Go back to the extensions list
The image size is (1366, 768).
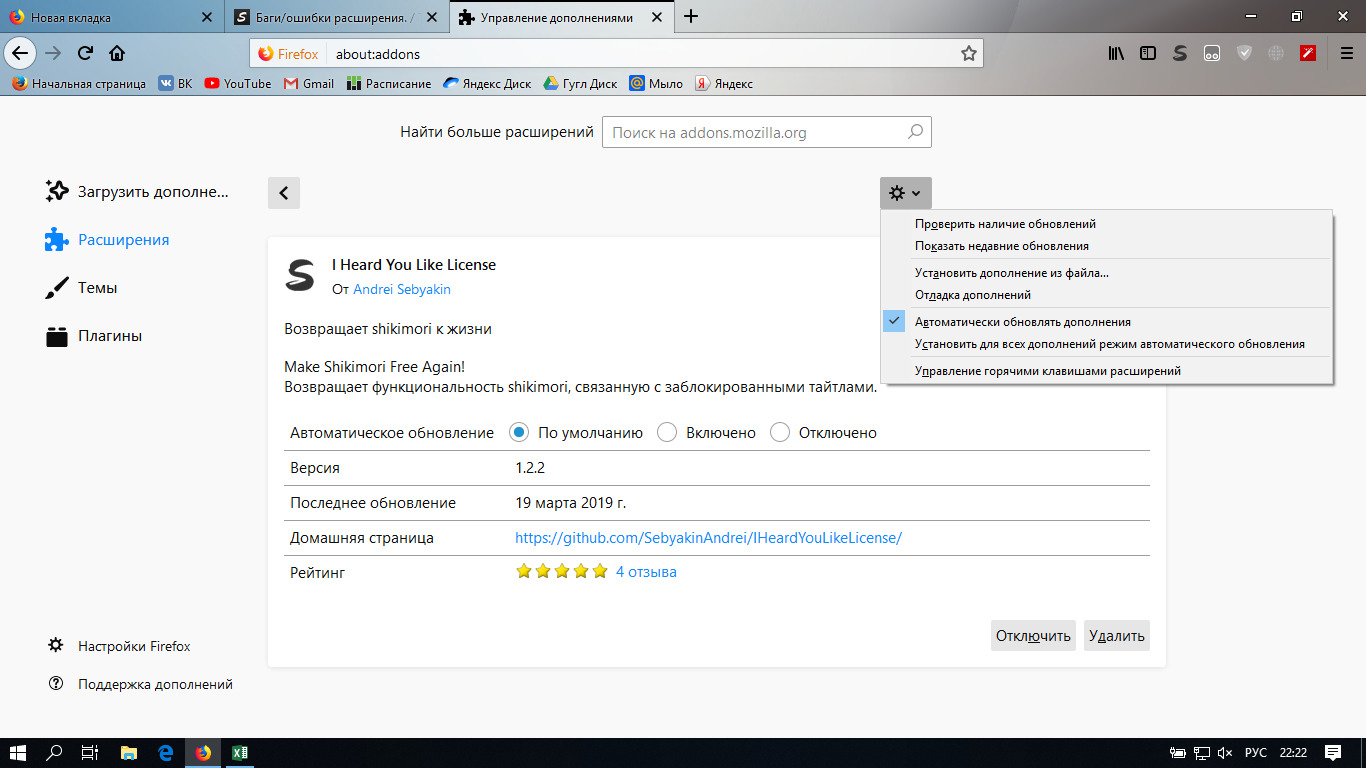(284, 193)
